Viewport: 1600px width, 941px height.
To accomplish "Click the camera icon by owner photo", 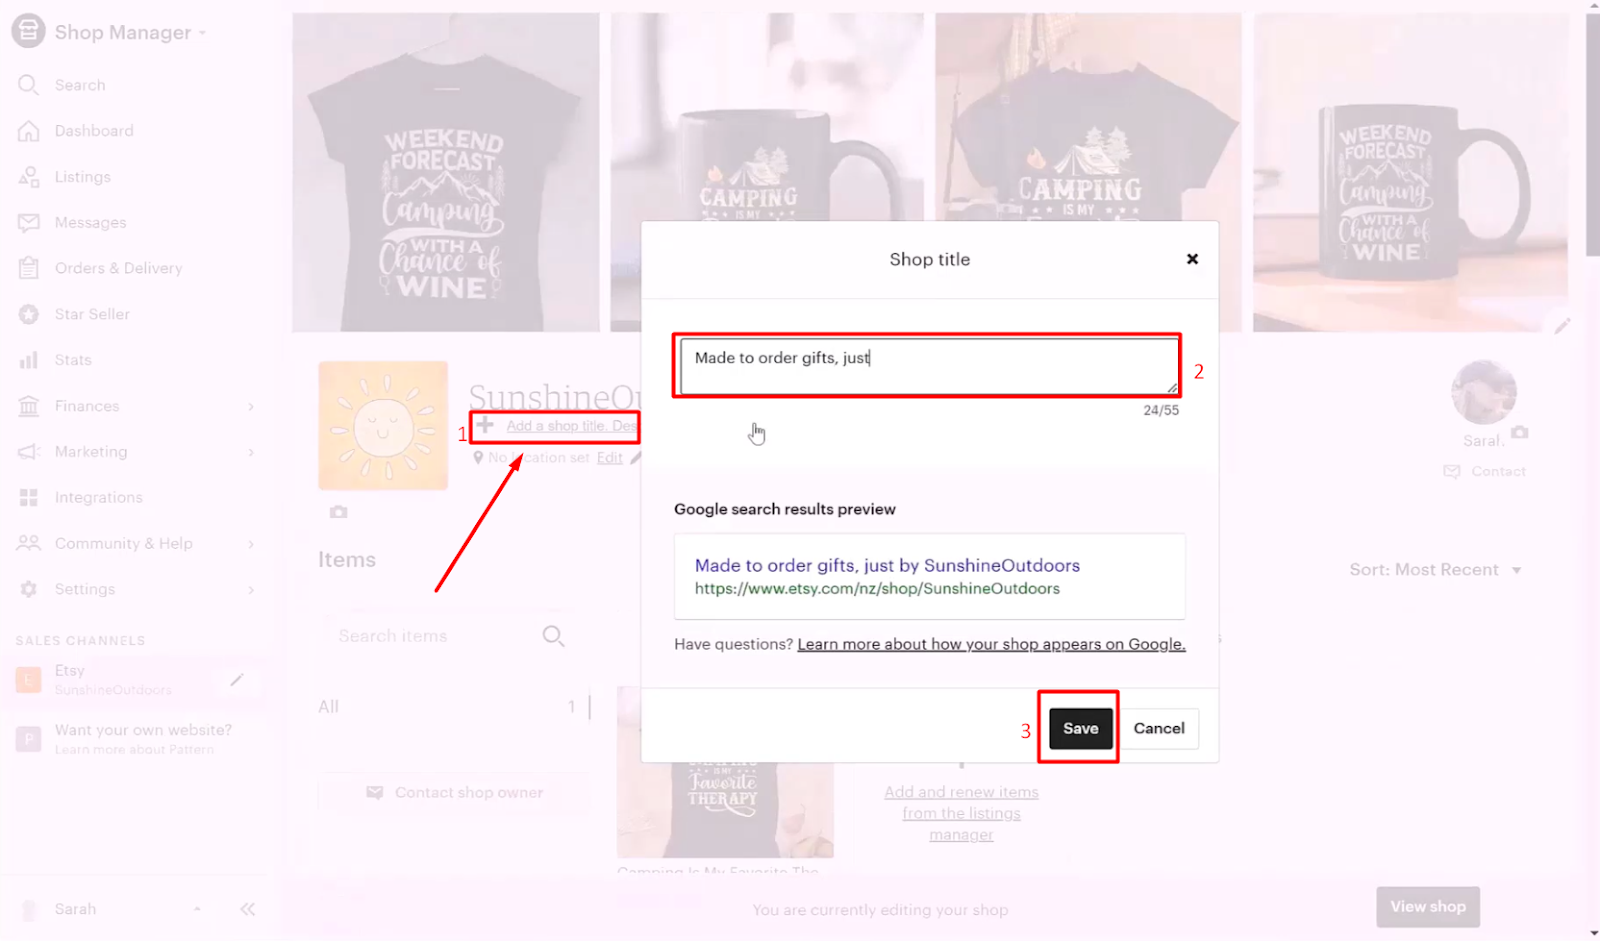I will point(1520,432).
